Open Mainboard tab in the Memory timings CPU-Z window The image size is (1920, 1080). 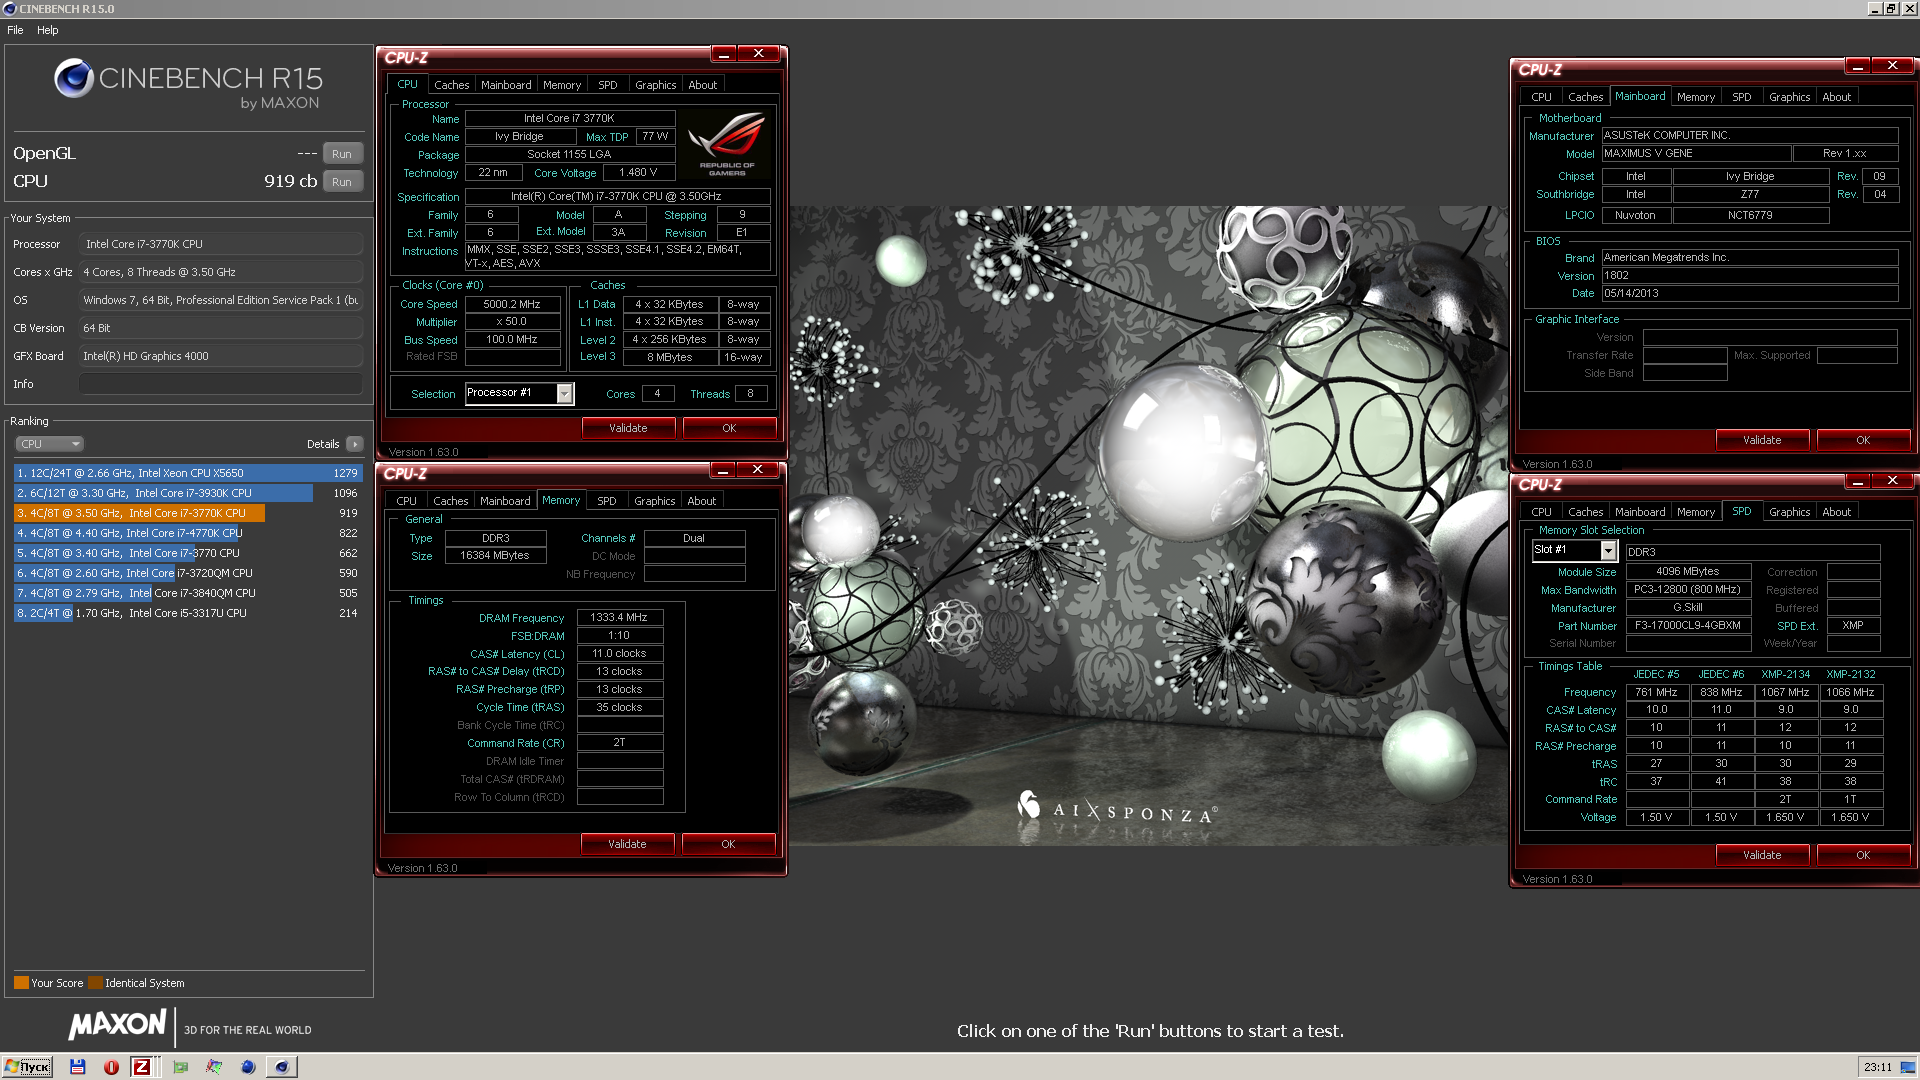(505, 501)
